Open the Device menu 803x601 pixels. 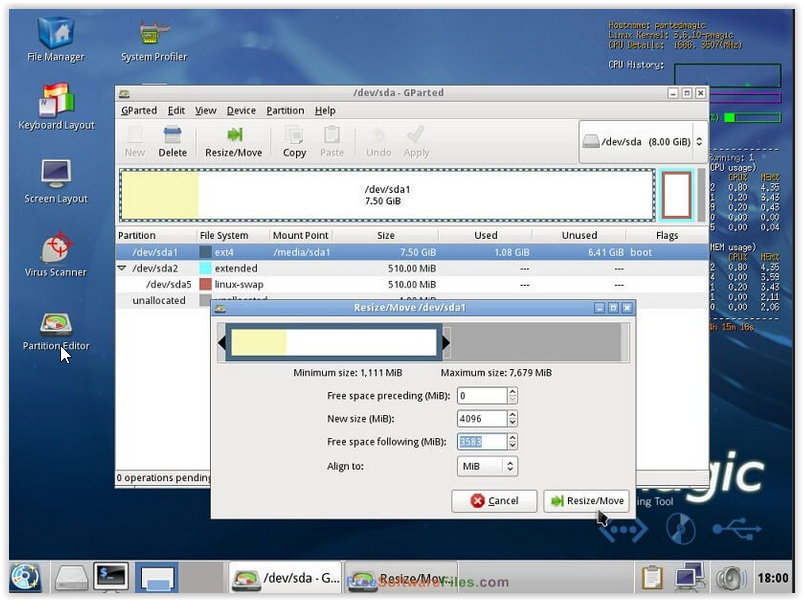[x=241, y=111]
